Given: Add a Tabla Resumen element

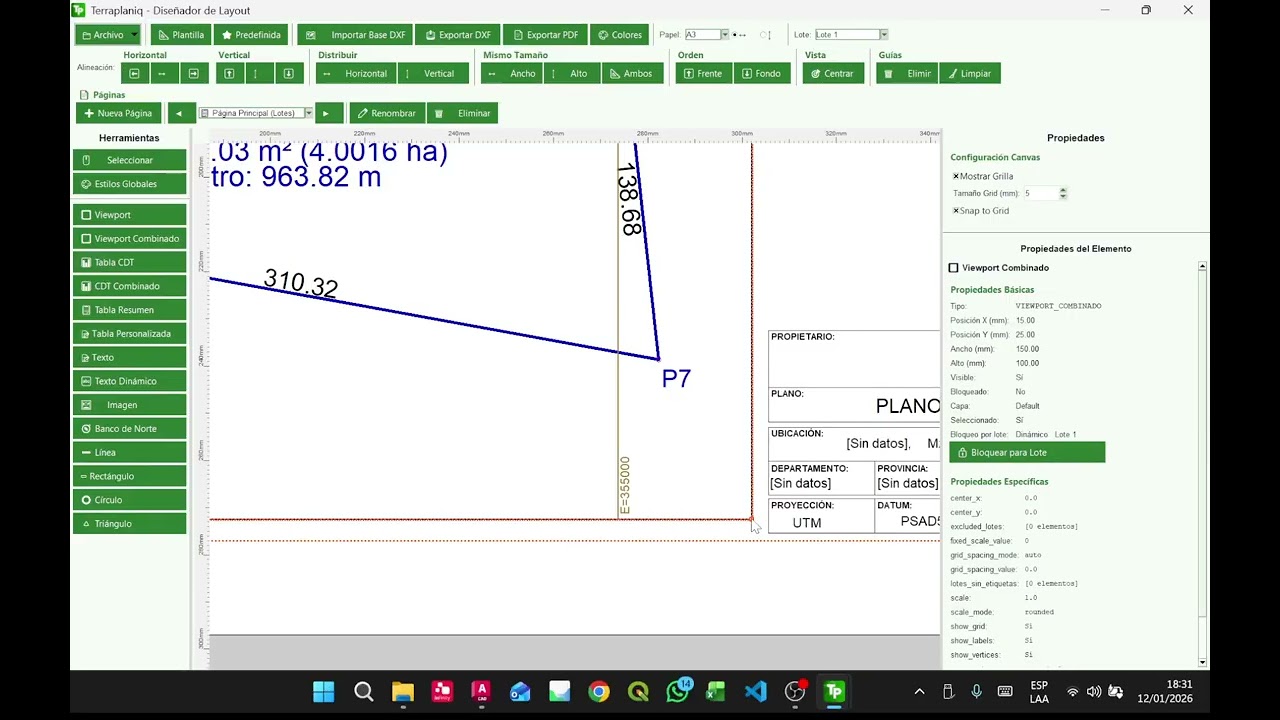Looking at the screenshot, I should [129, 310].
